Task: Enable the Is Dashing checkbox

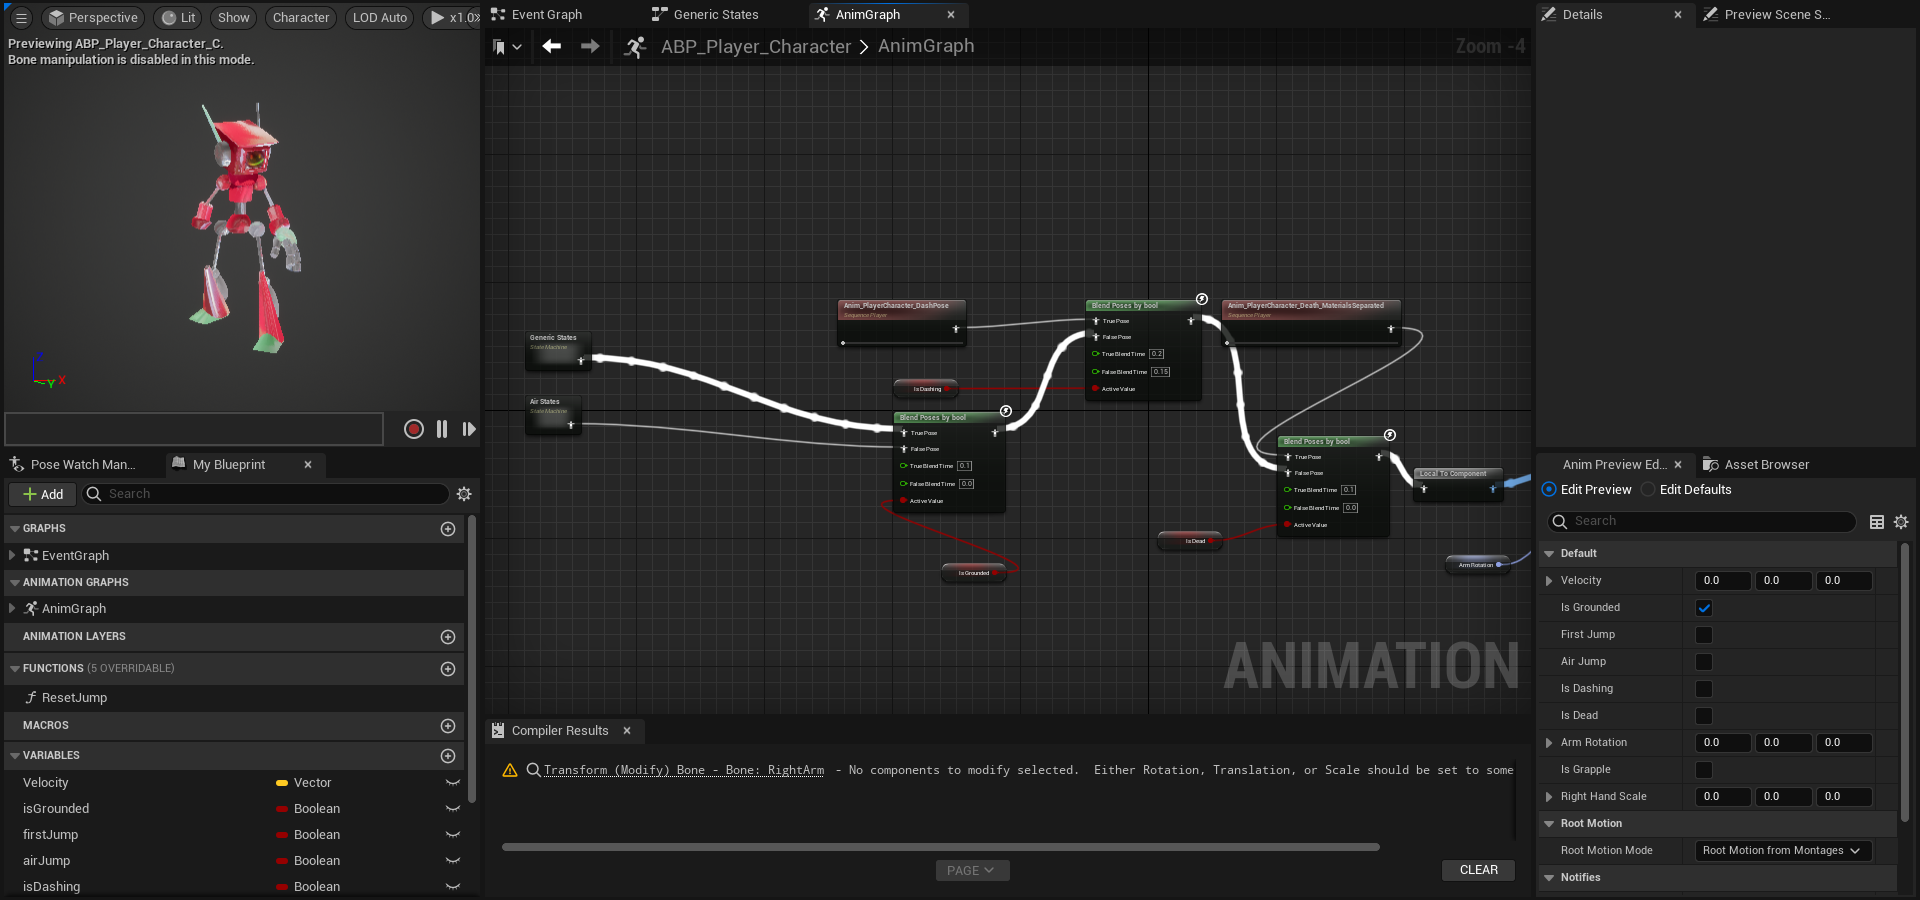Action: point(1704,689)
